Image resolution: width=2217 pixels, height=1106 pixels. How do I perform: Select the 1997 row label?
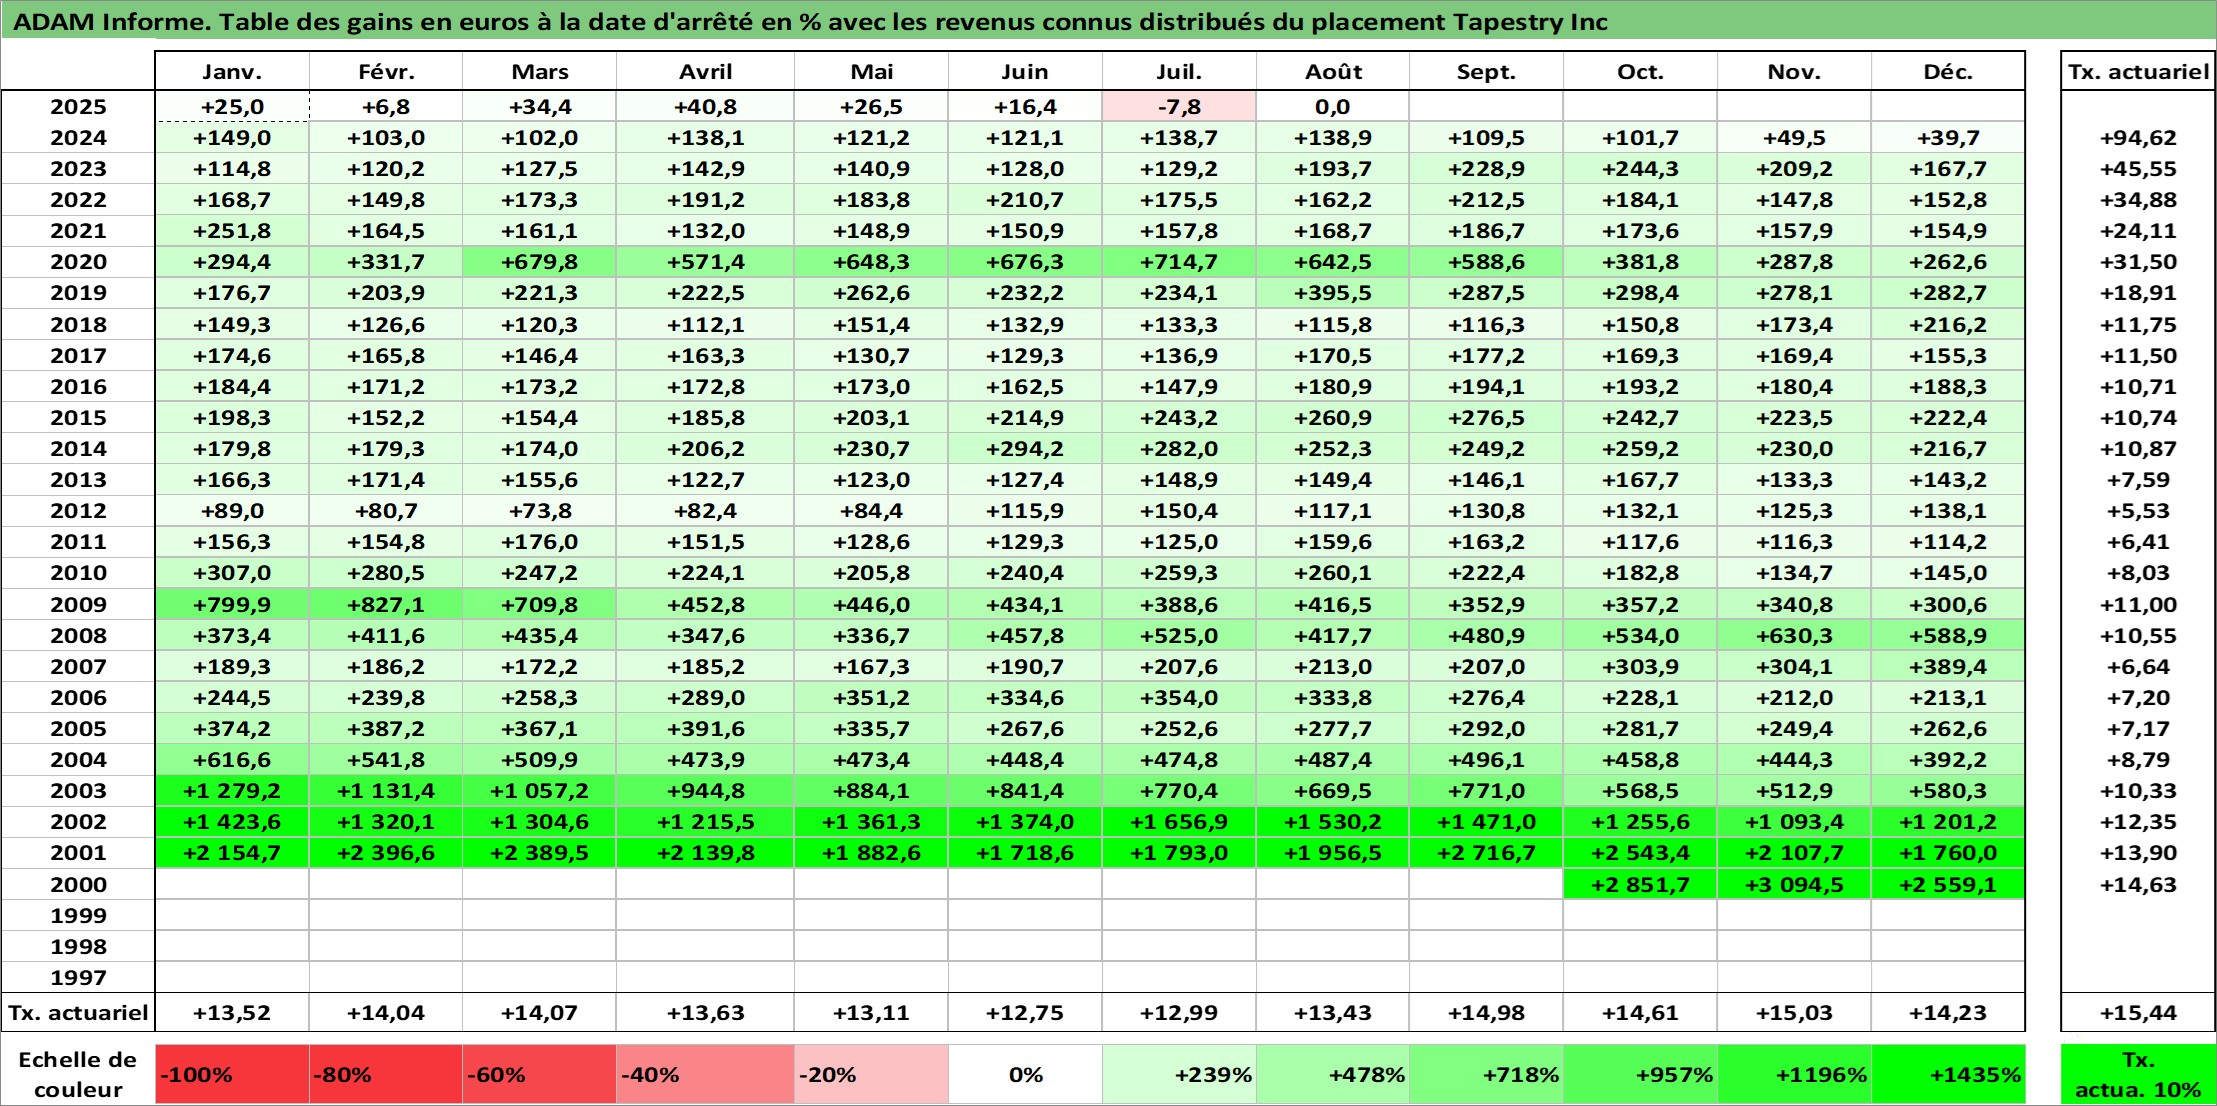[x=78, y=977]
